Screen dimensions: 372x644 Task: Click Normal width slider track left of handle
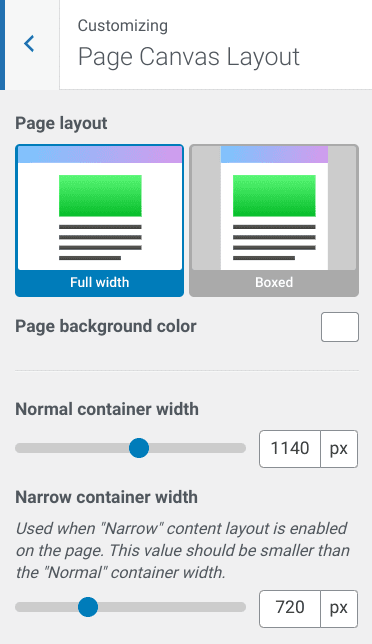click(x=72, y=448)
